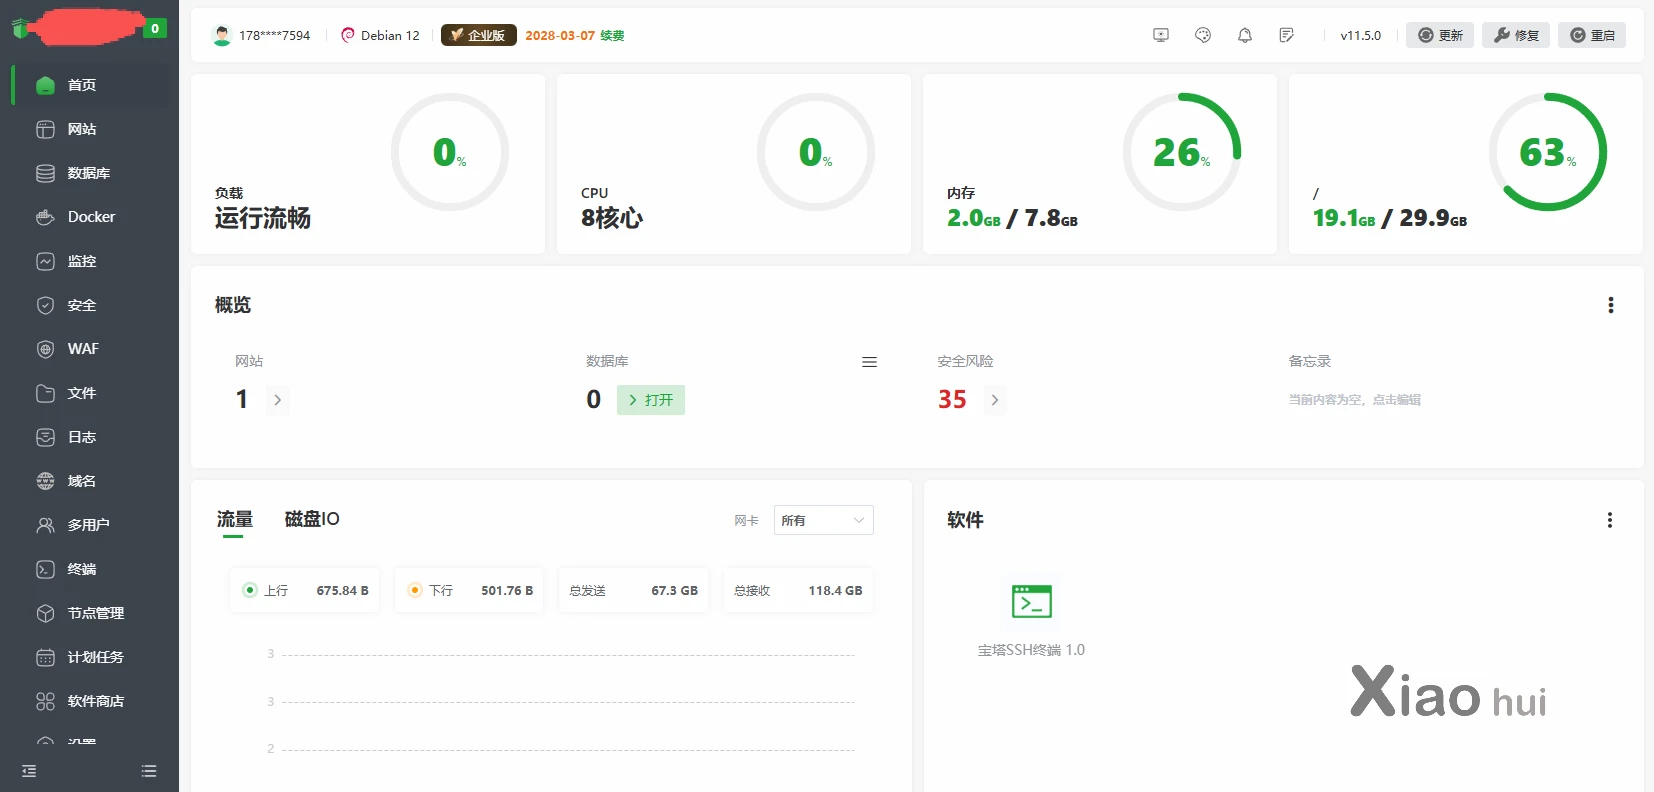Click the 更新 update button
Viewport: 1654px width, 792px height.
point(1440,35)
